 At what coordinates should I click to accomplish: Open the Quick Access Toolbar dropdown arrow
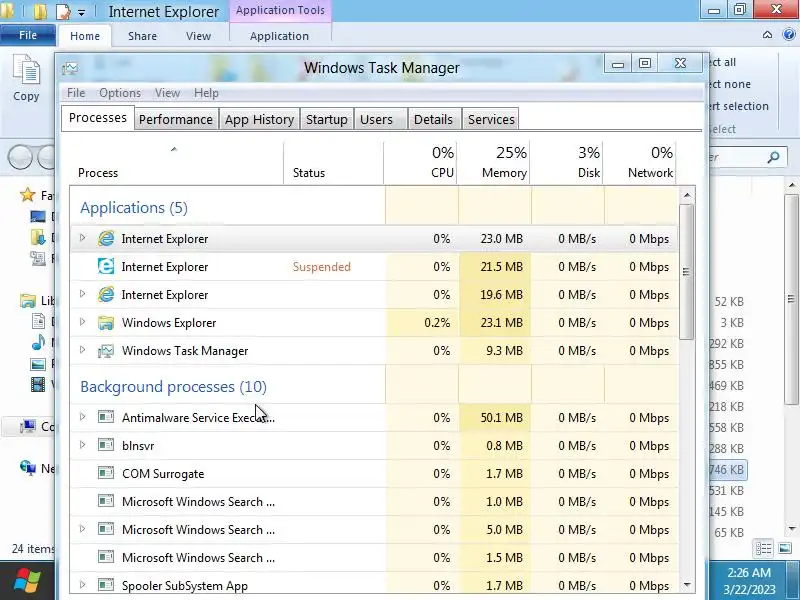82,12
